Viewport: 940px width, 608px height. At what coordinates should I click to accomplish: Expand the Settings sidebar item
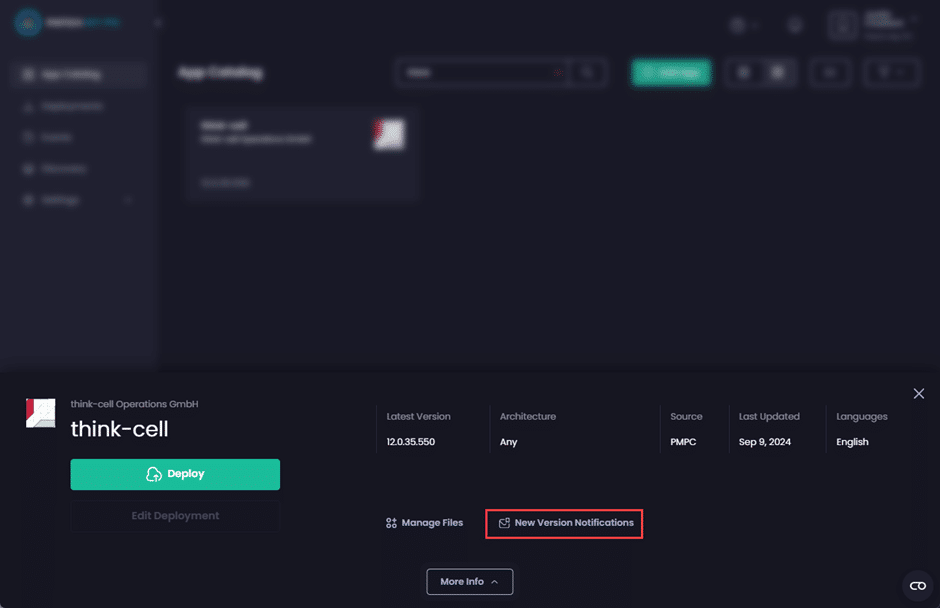click(75, 200)
